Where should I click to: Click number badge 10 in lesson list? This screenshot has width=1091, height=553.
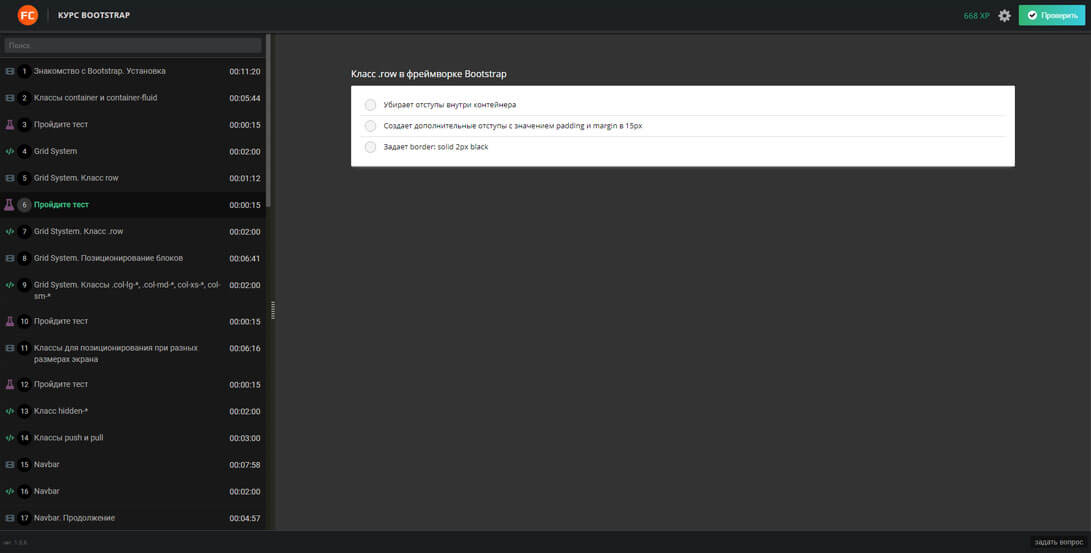pyautogui.click(x=24, y=321)
